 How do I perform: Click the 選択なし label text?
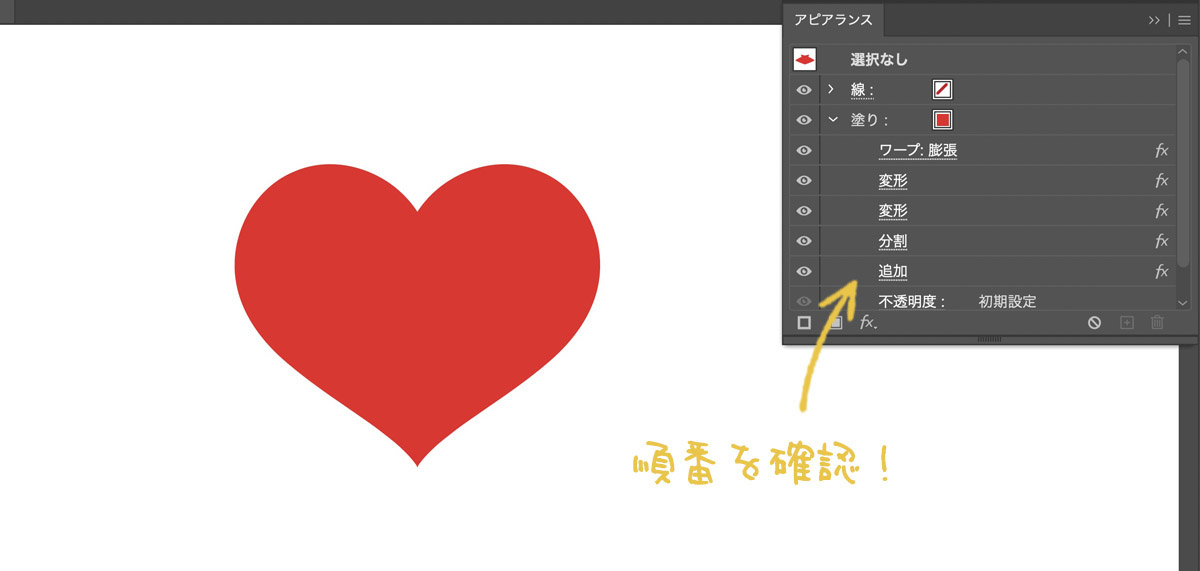[879, 60]
